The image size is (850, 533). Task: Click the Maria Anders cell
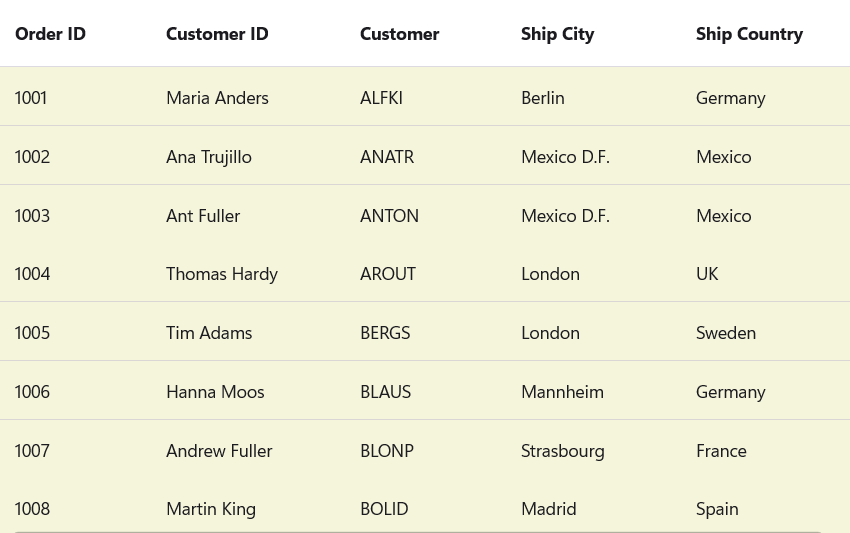tap(217, 98)
